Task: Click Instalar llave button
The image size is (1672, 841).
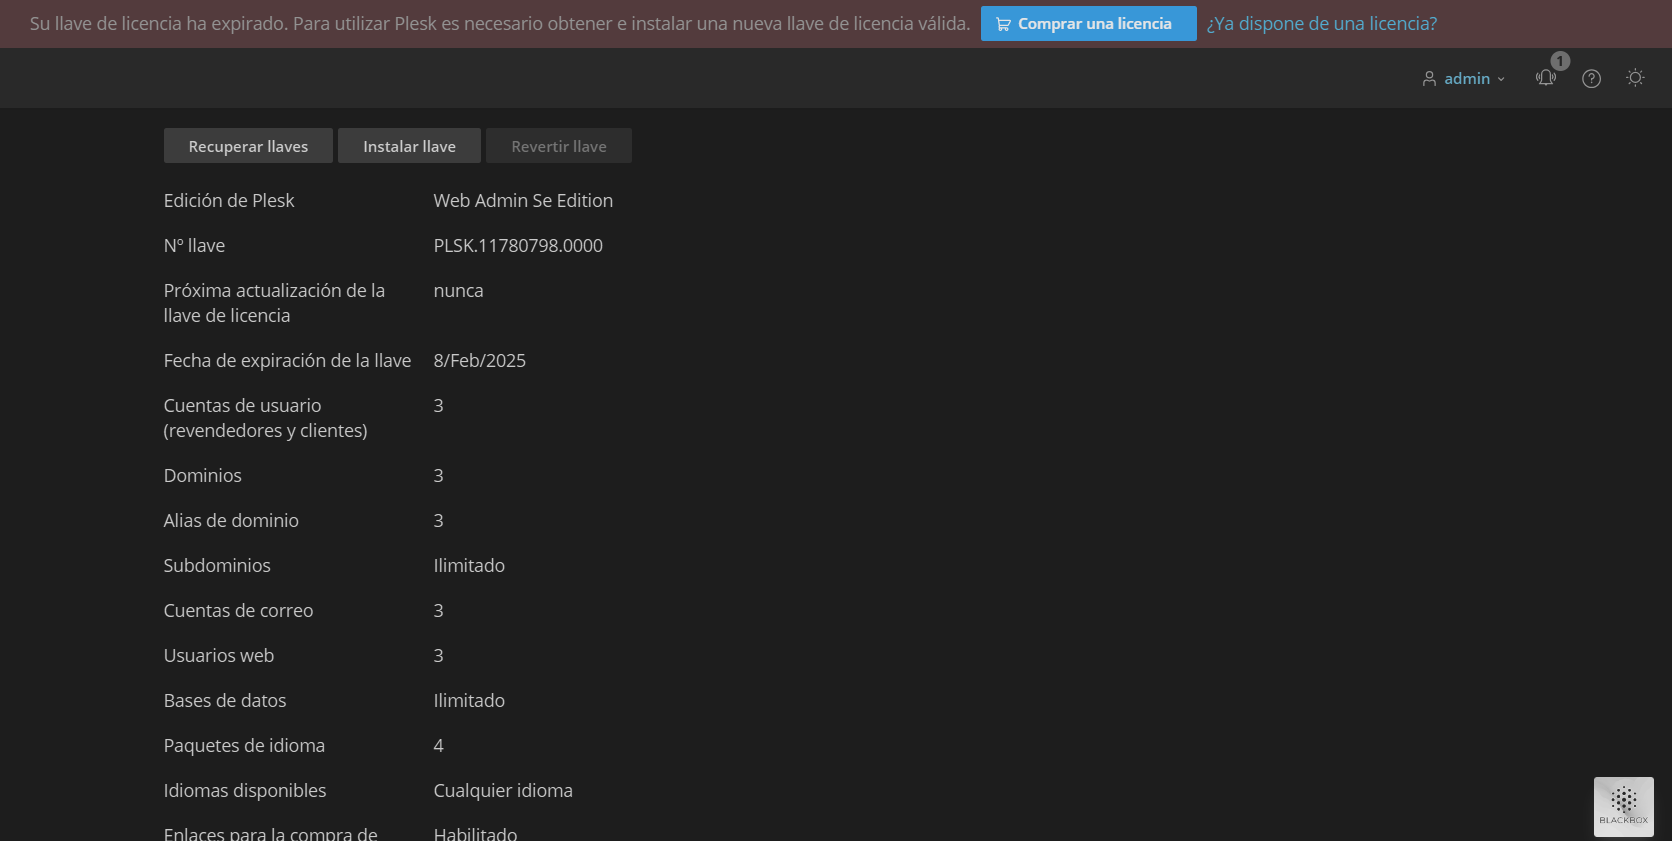Action: 409,146
